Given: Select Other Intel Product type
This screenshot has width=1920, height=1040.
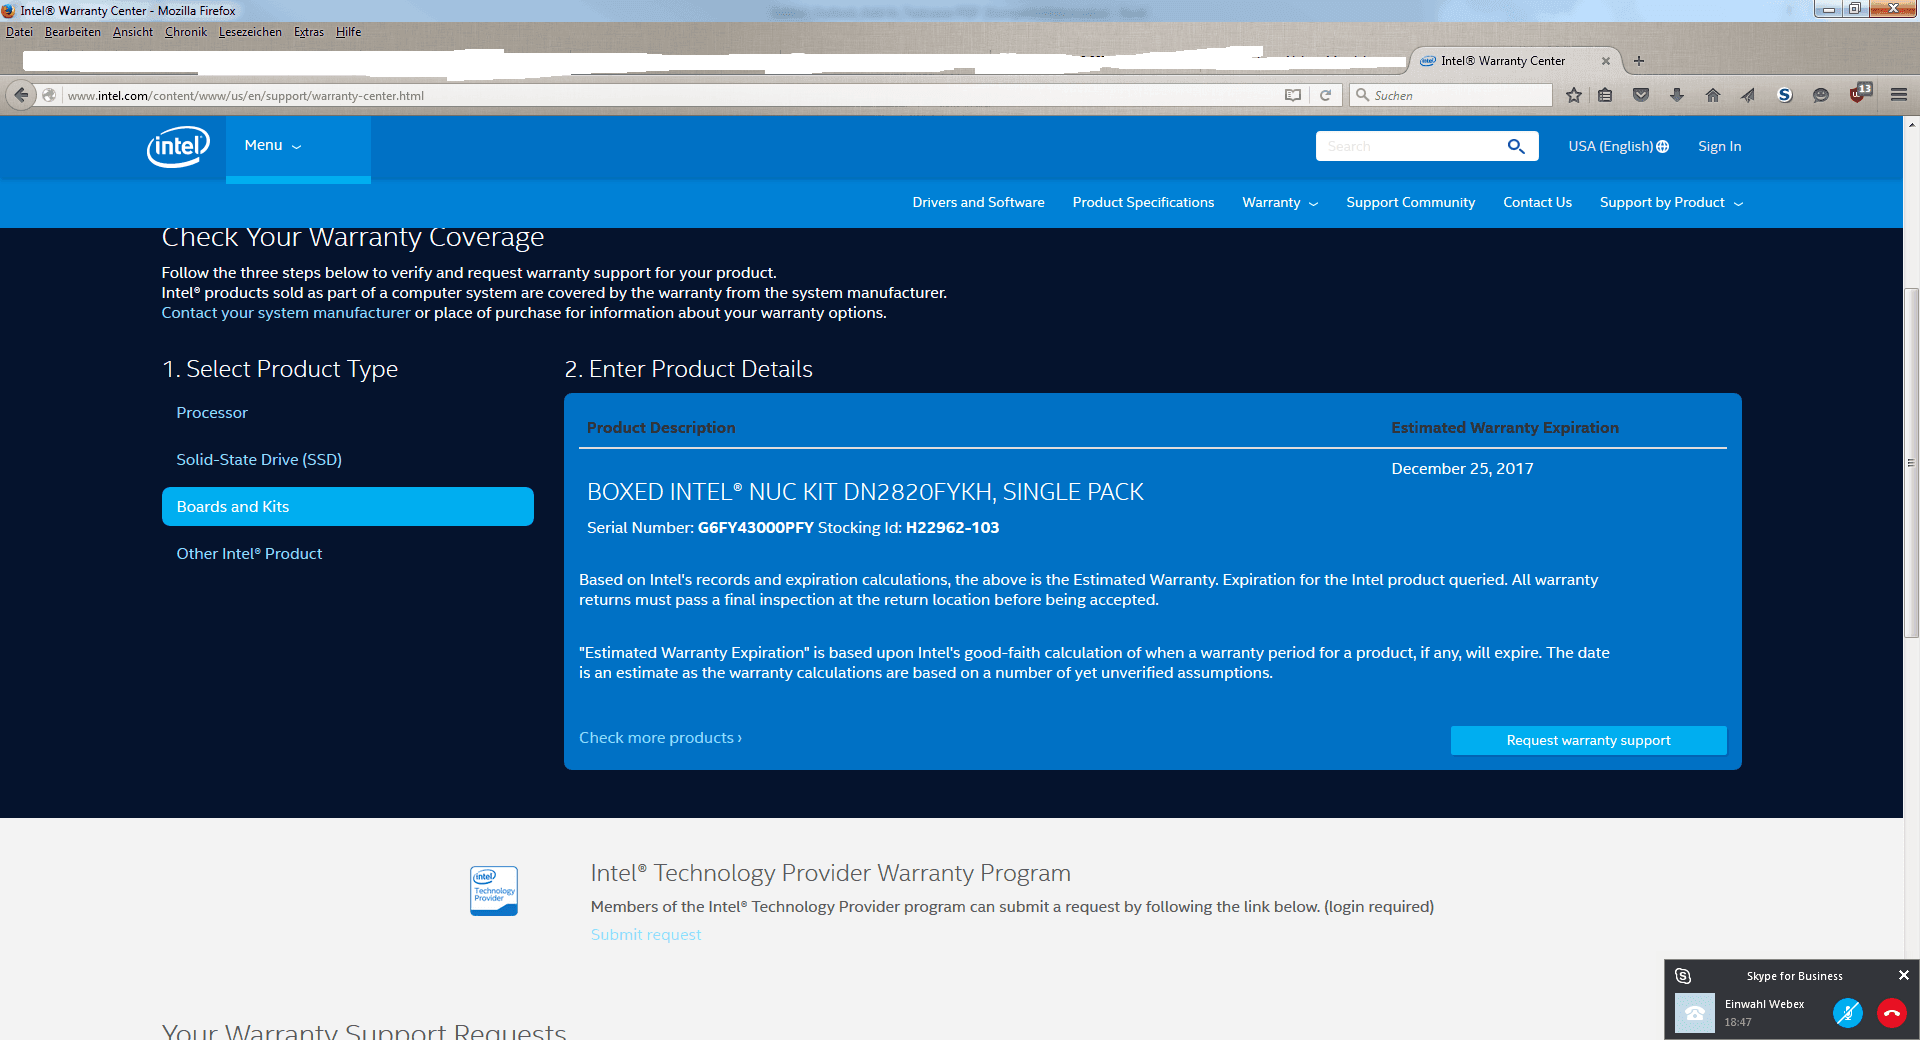Looking at the screenshot, I should (249, 554).
